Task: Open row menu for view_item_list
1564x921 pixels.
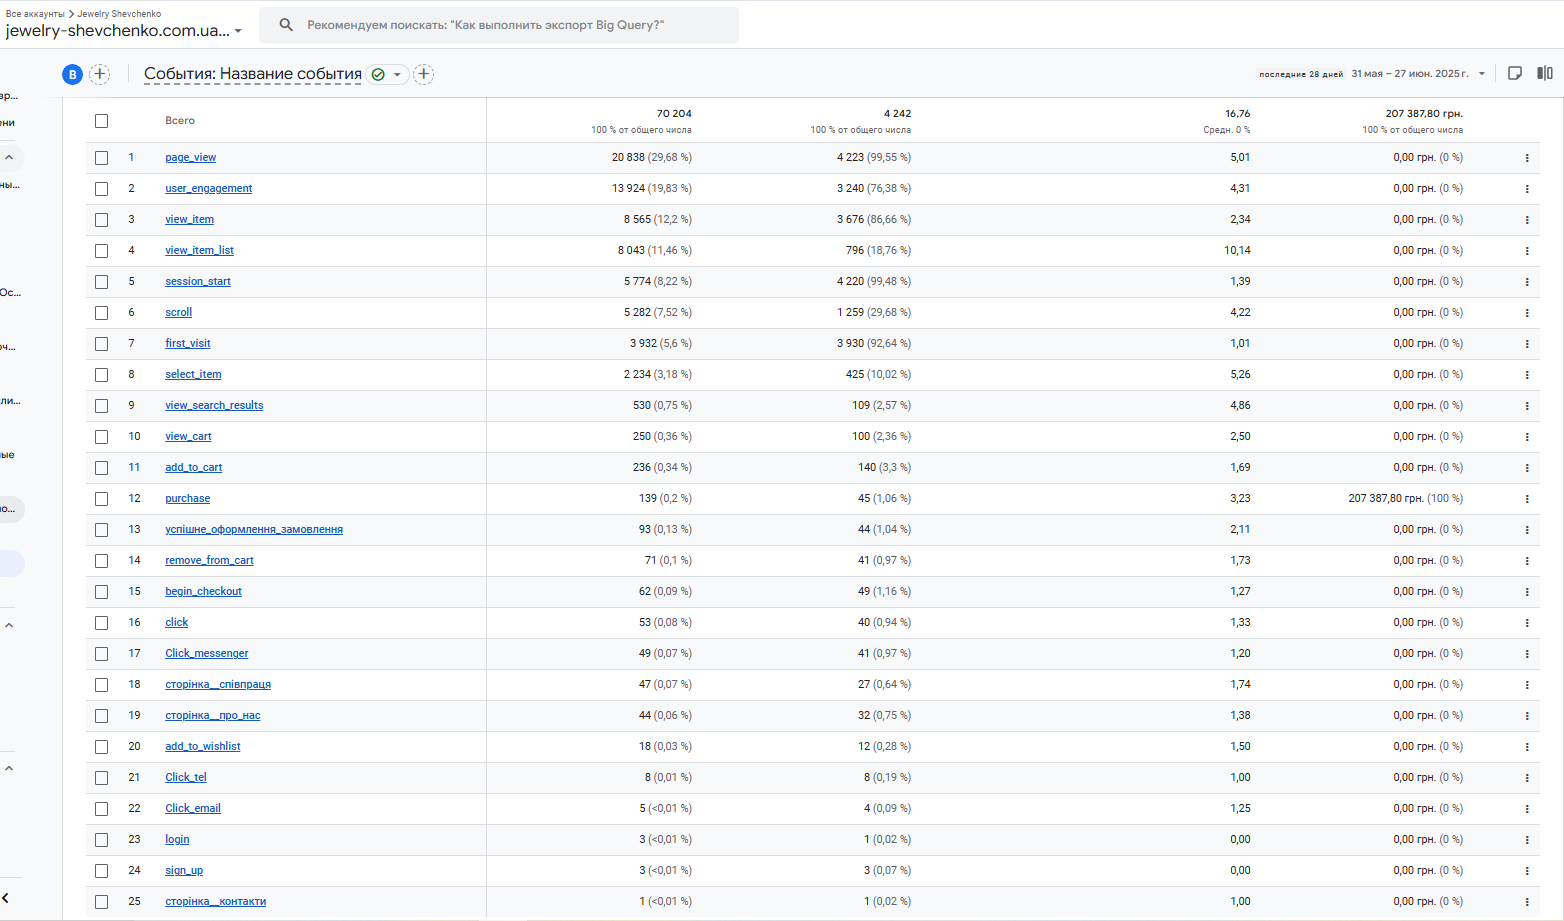Action: 1527,251
